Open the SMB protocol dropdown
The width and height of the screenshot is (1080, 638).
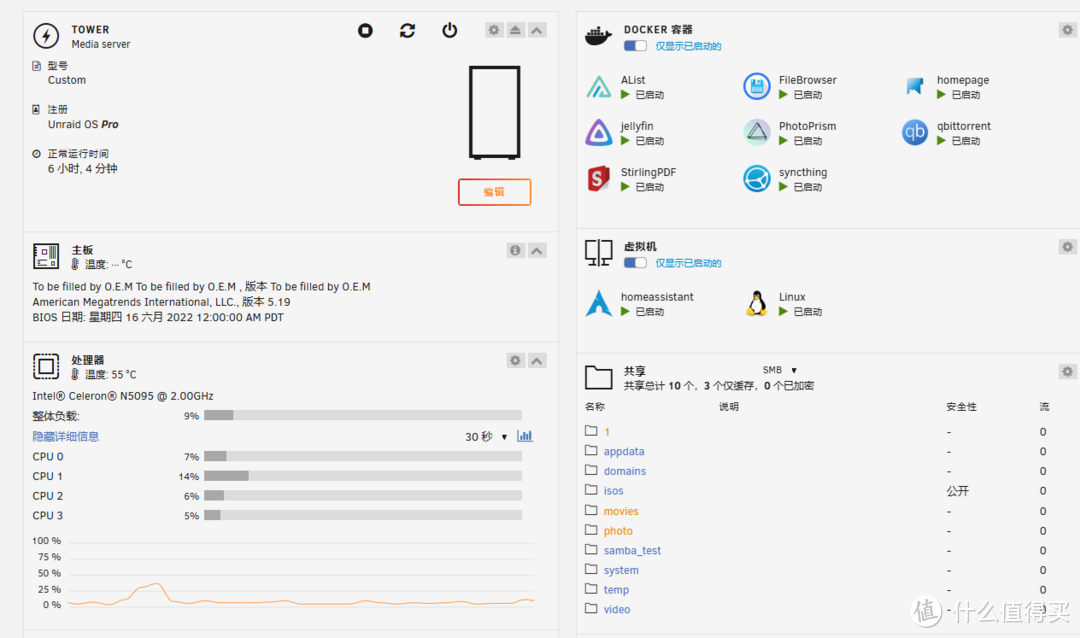pos(780,370)
